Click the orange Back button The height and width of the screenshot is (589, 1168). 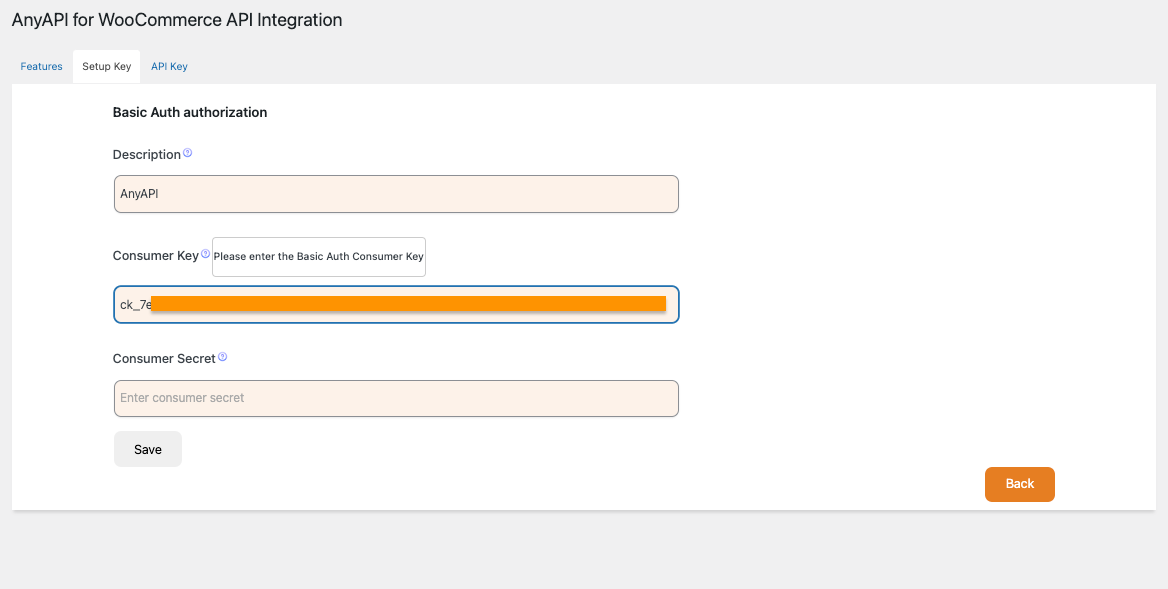pos(1019,484)
